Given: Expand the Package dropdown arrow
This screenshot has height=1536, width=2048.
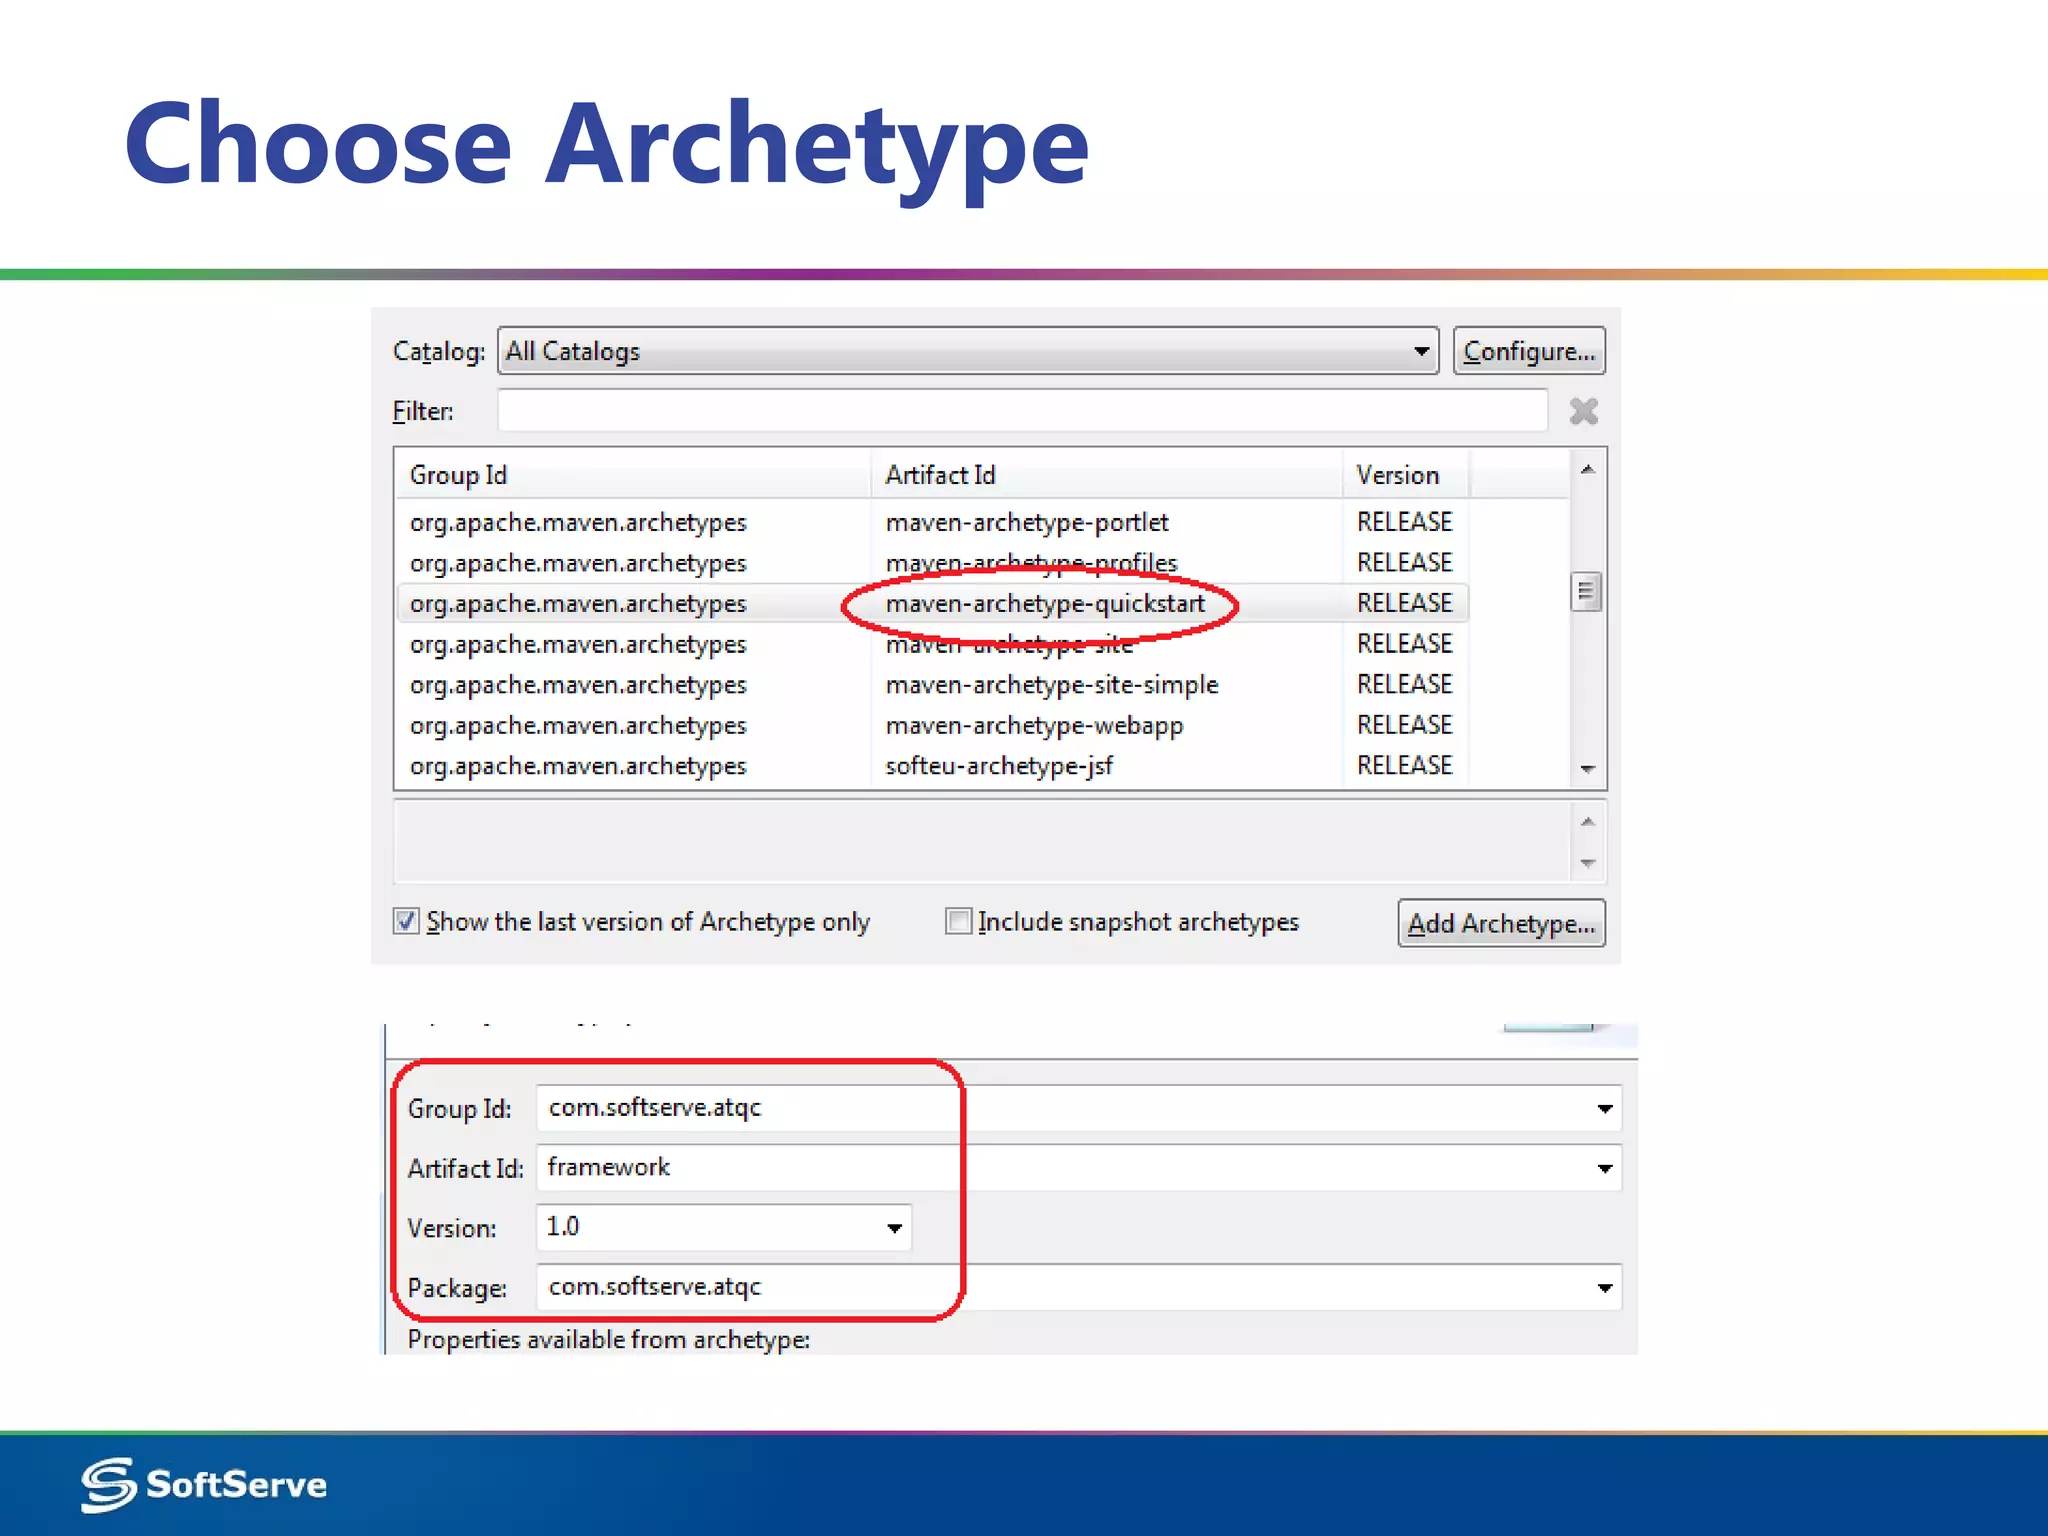Looking at the screenshot, I should 1604,1287.
